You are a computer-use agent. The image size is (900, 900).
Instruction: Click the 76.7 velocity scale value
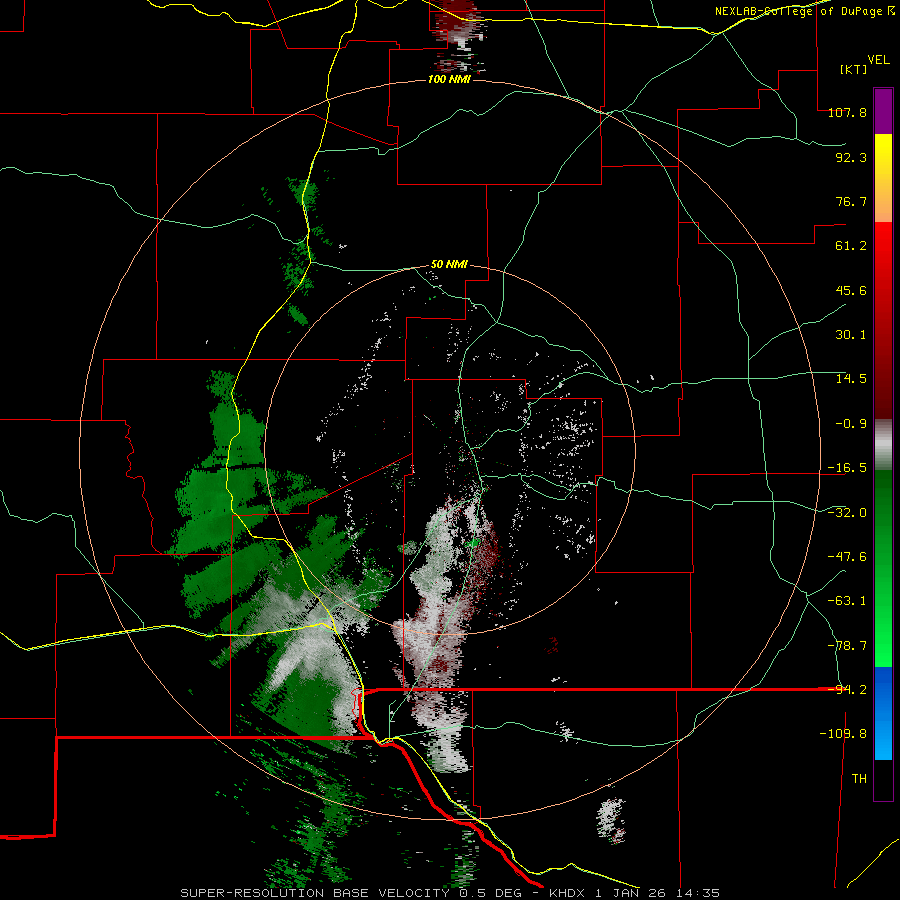[x=851, y=201]
